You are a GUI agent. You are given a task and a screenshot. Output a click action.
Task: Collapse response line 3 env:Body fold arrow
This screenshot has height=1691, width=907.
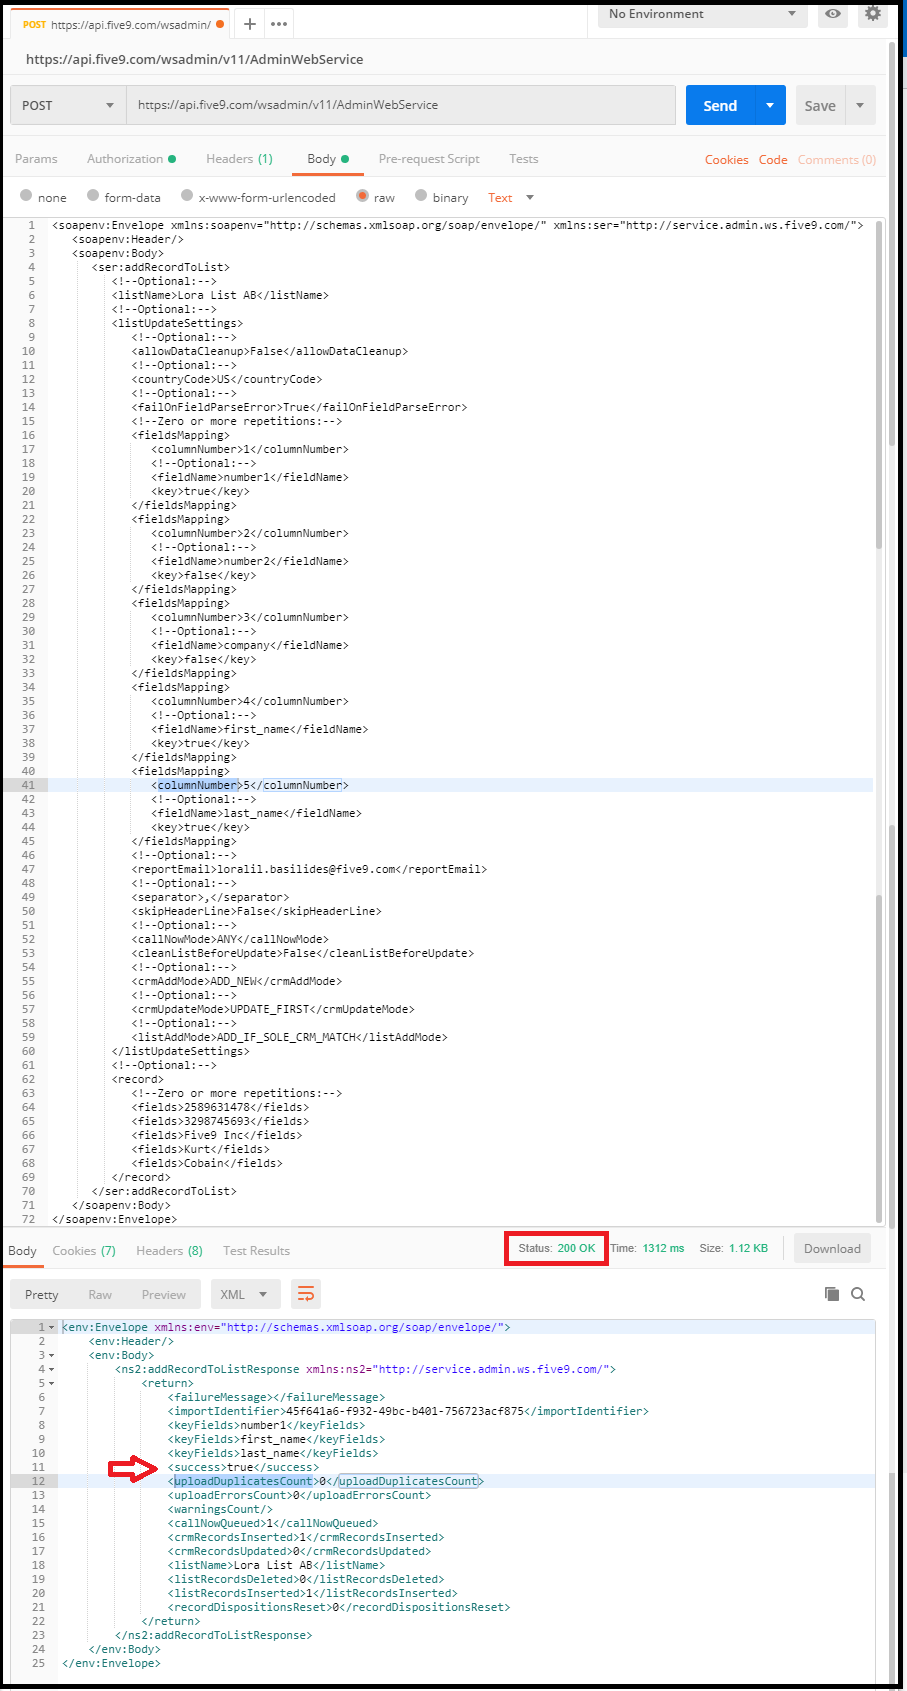click(52, 1356)
